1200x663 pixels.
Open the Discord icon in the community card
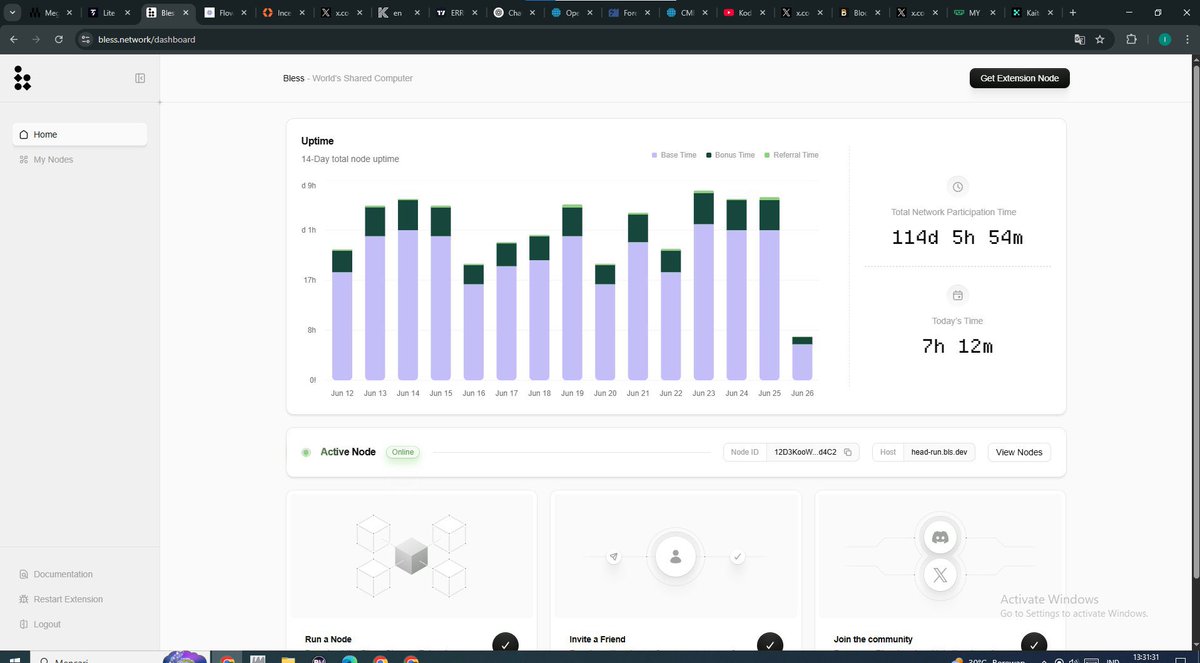[940, 538]
